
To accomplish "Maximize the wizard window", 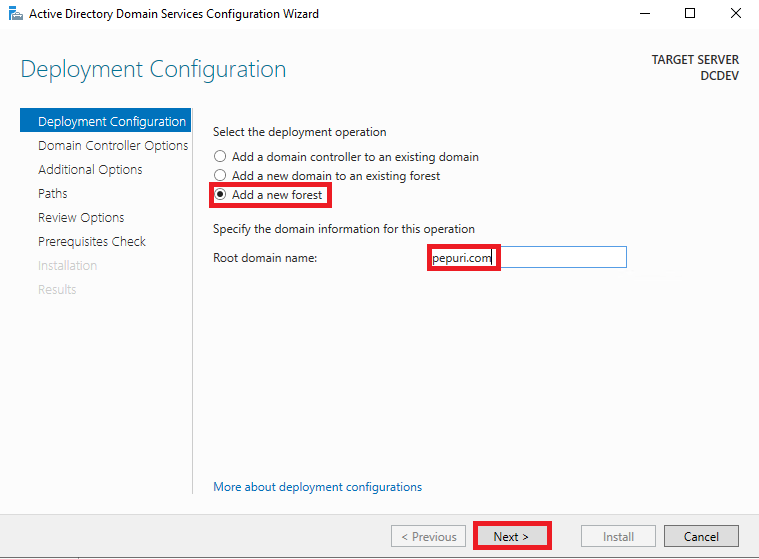I will pos(690,14).
